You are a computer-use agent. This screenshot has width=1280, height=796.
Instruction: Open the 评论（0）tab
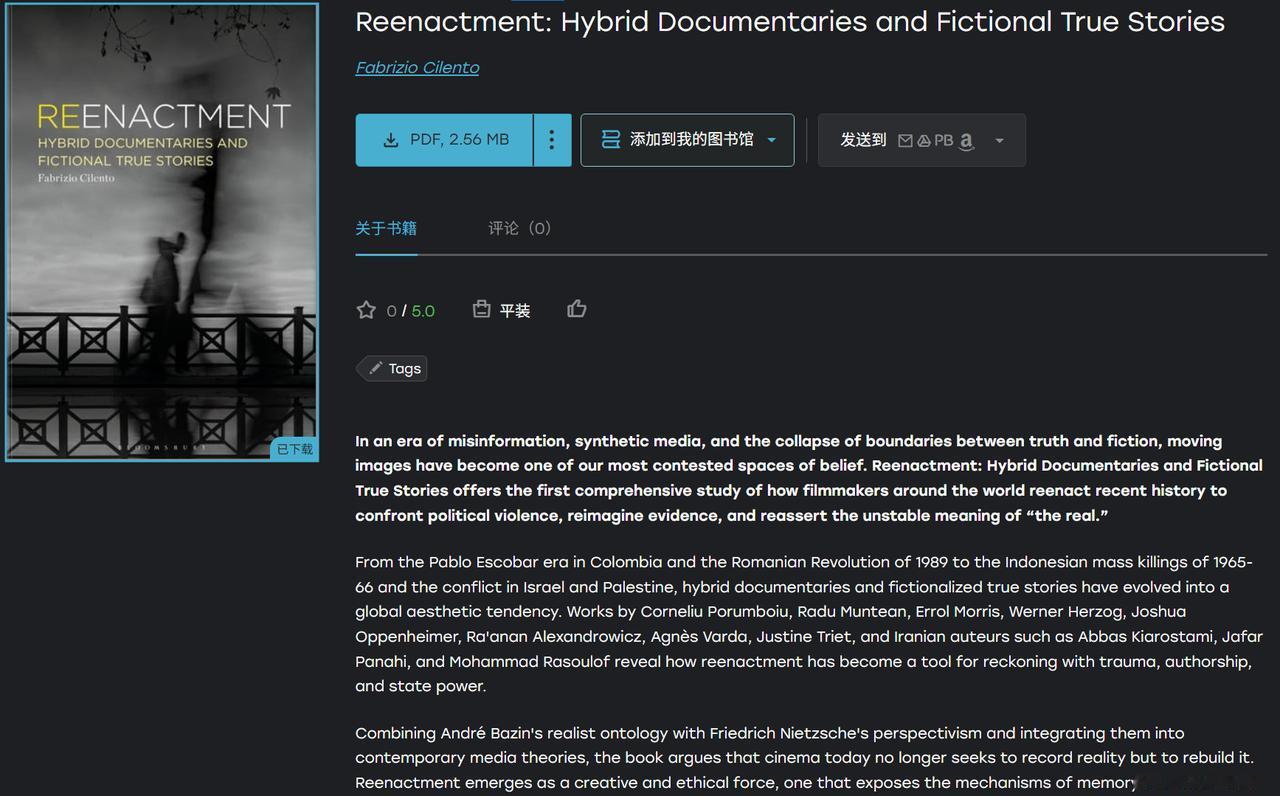click(x=520, y=228)
